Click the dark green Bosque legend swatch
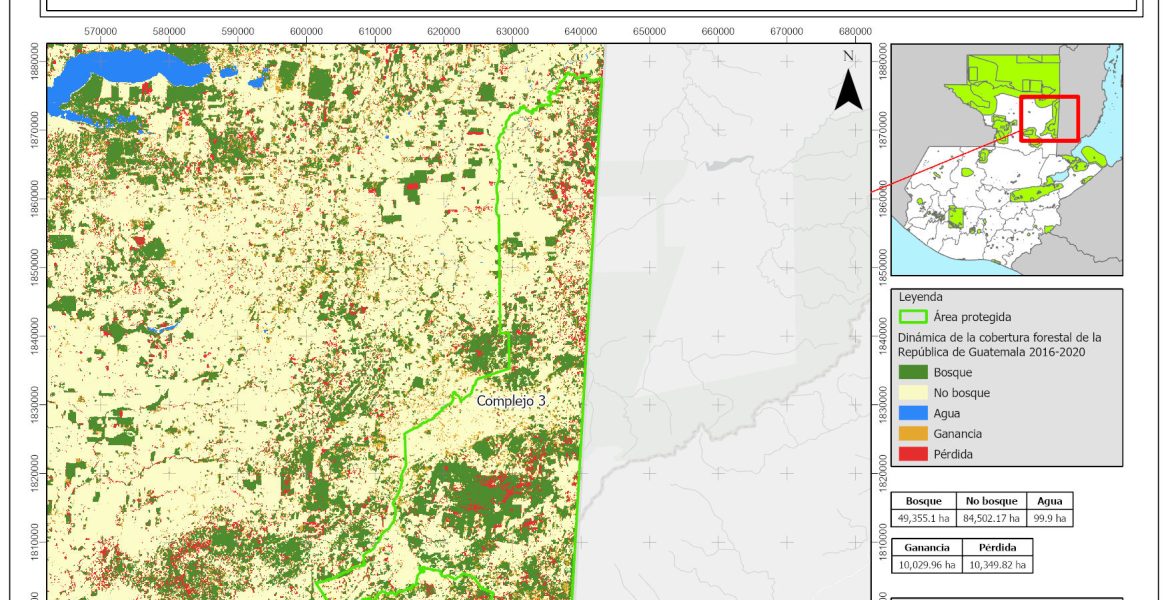The width and height of the screenshot is (1170, 600). point(911,373)
